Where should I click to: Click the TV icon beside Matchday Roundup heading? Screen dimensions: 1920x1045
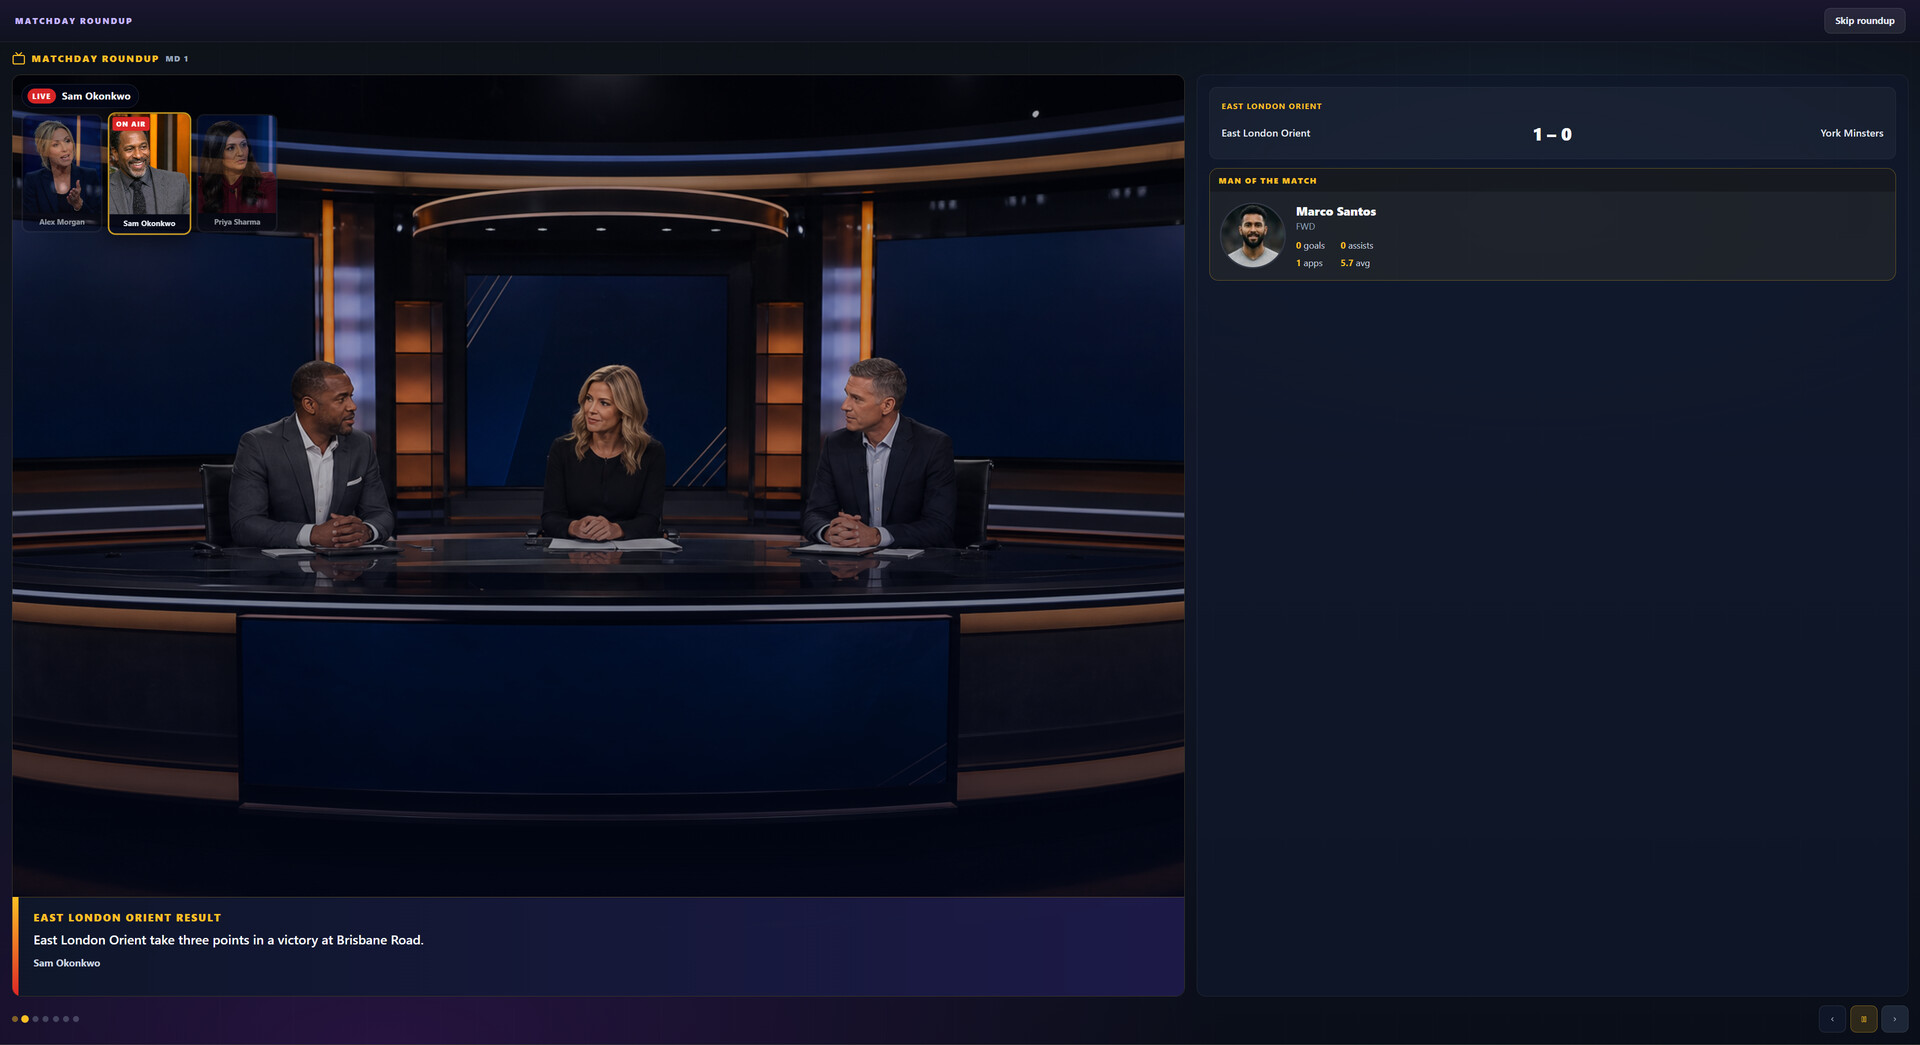tap(19, 59)
